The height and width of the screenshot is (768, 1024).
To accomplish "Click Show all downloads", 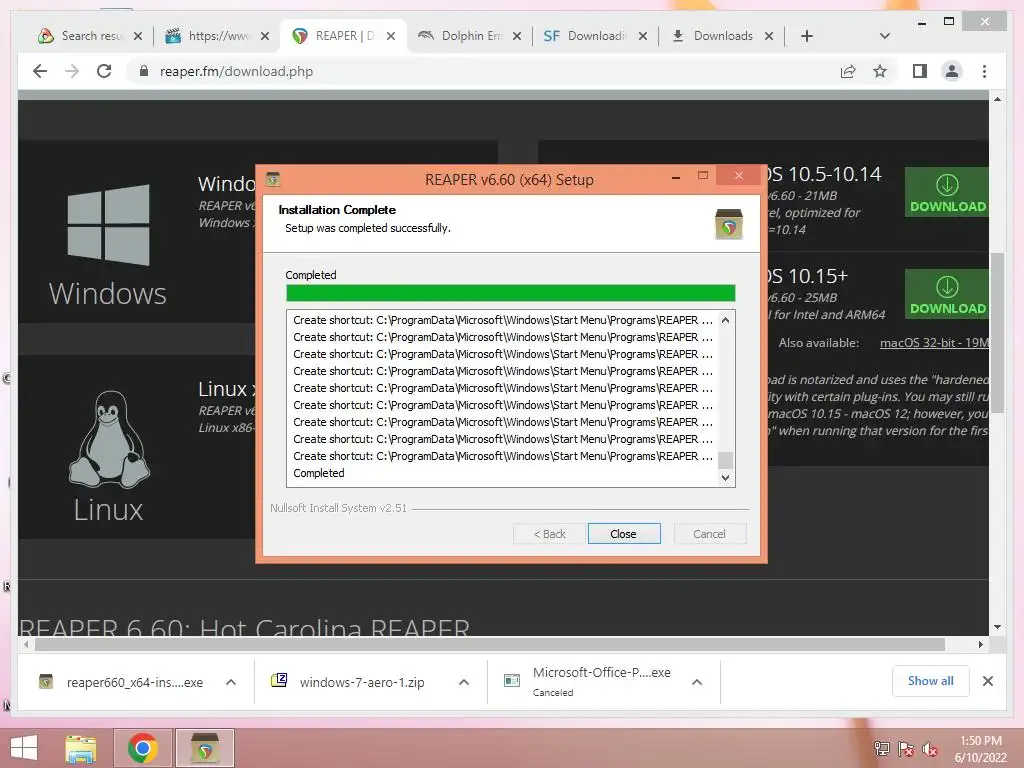I will [x=931, y=681].
